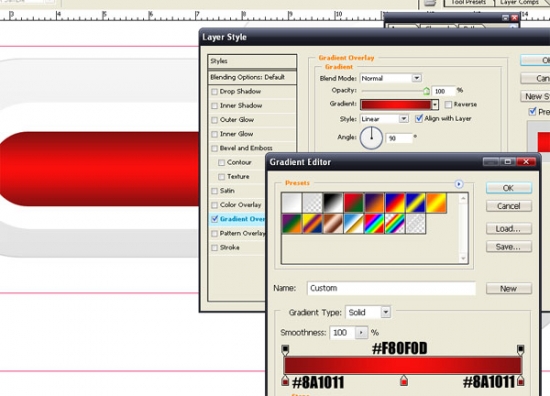Open the Gradient Type Solid dropdown
550x396 pixels.
368,312
